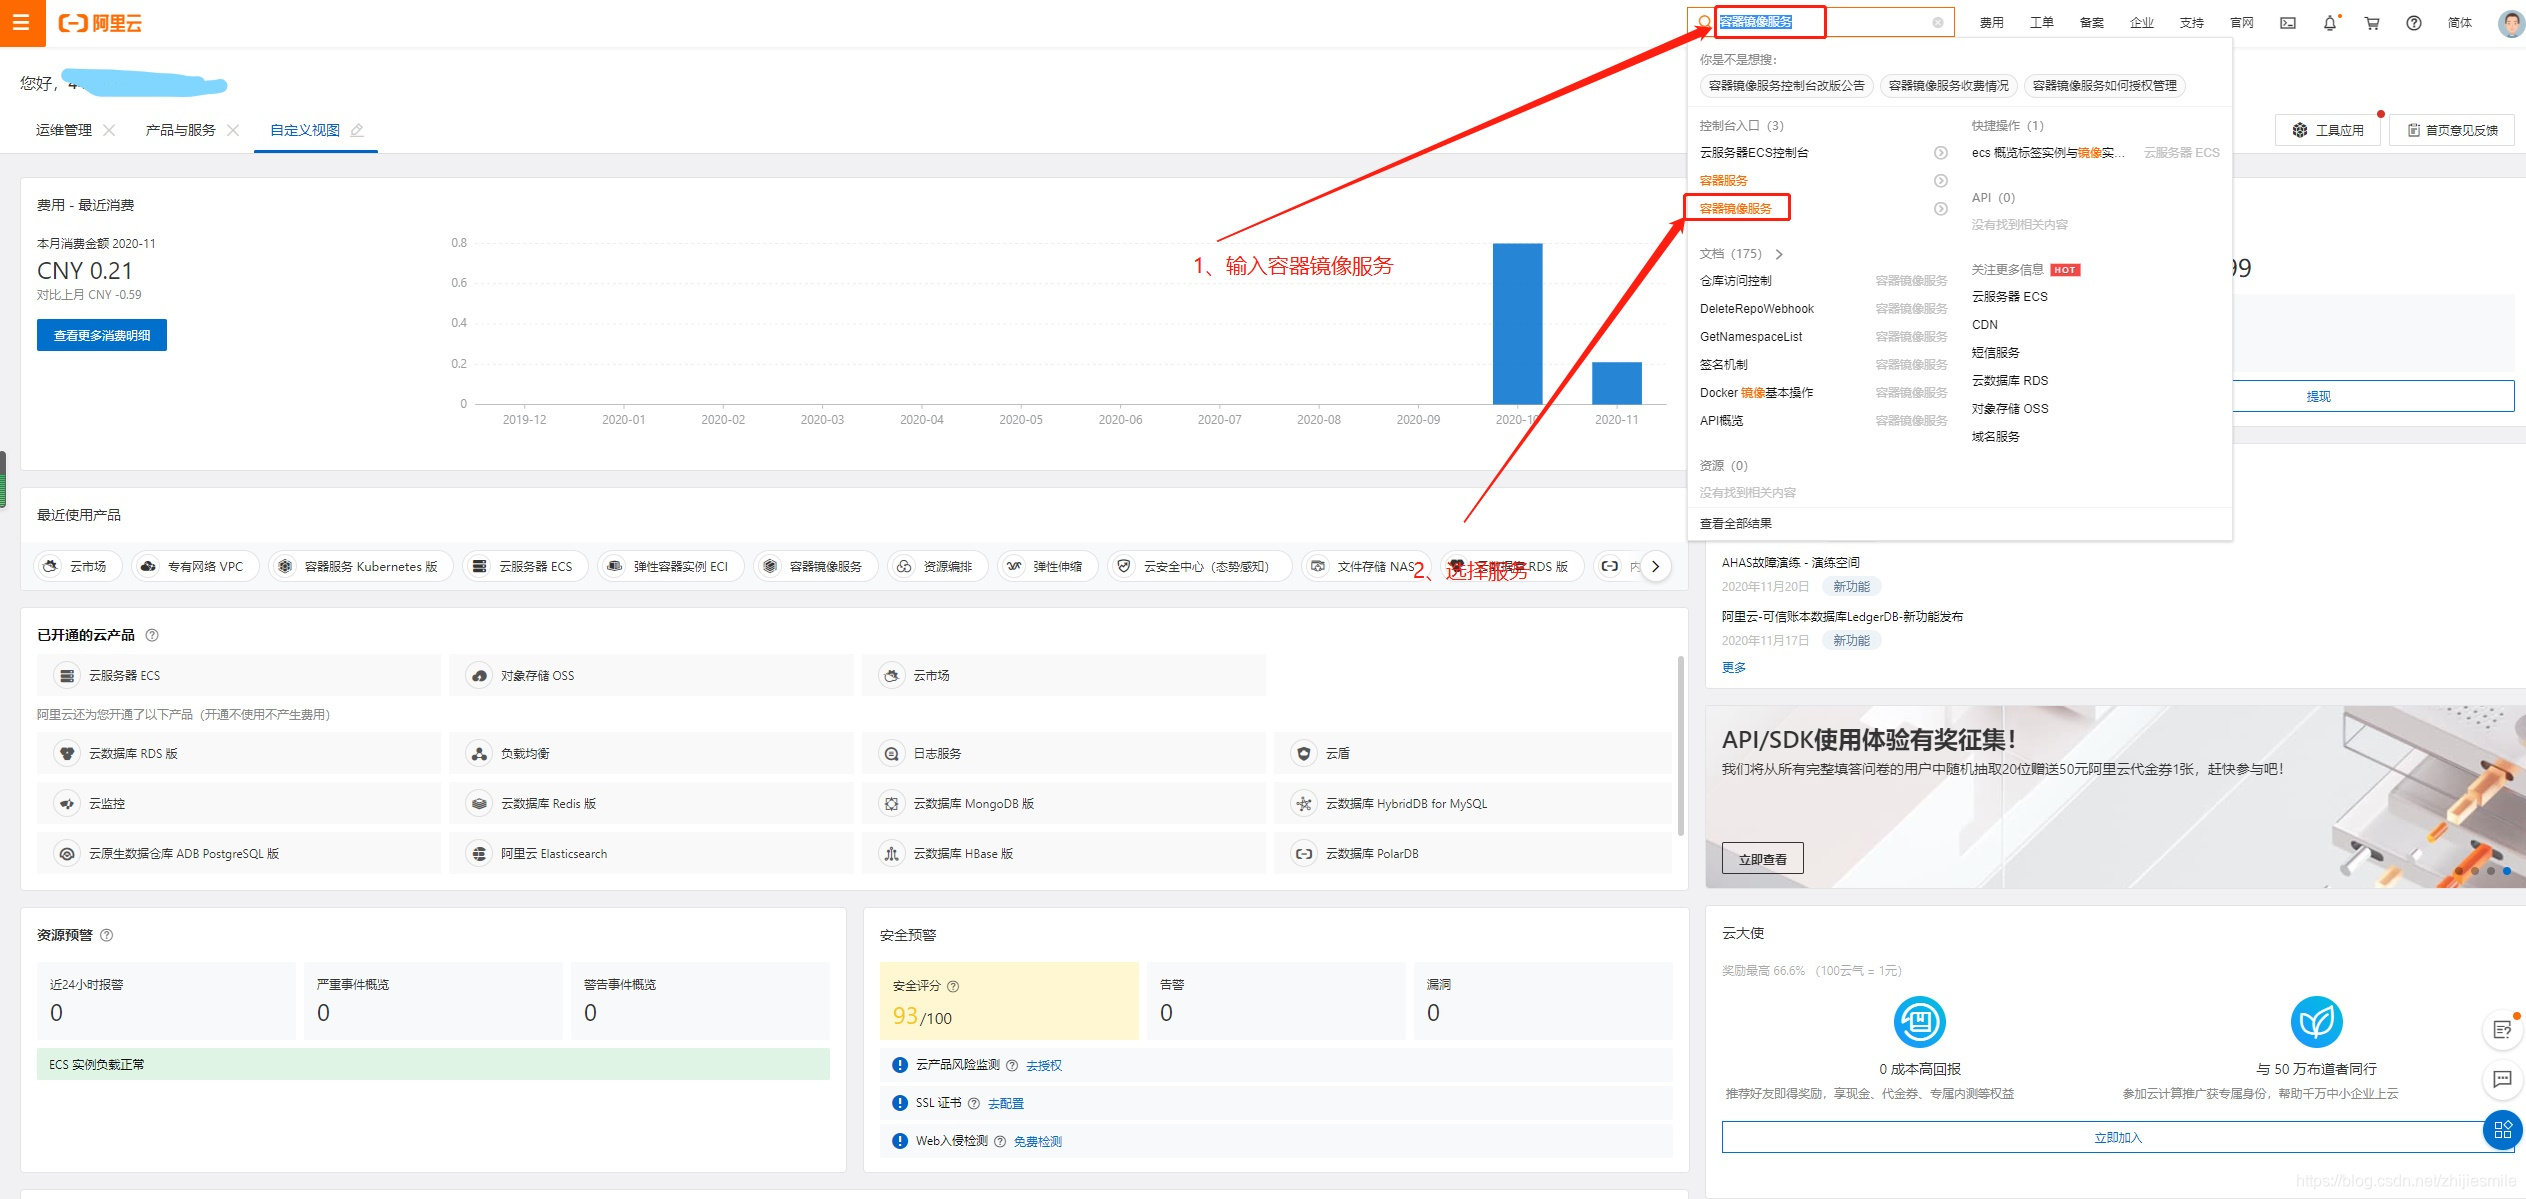This screenshot has height=1199, width=2526.
Task: Click 立即查看 on API/SDK banner
Action: pos(1763,859)
